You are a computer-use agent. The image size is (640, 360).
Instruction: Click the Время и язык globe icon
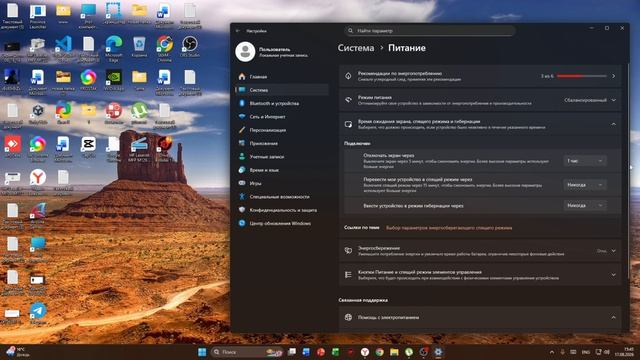coord(242,170)
